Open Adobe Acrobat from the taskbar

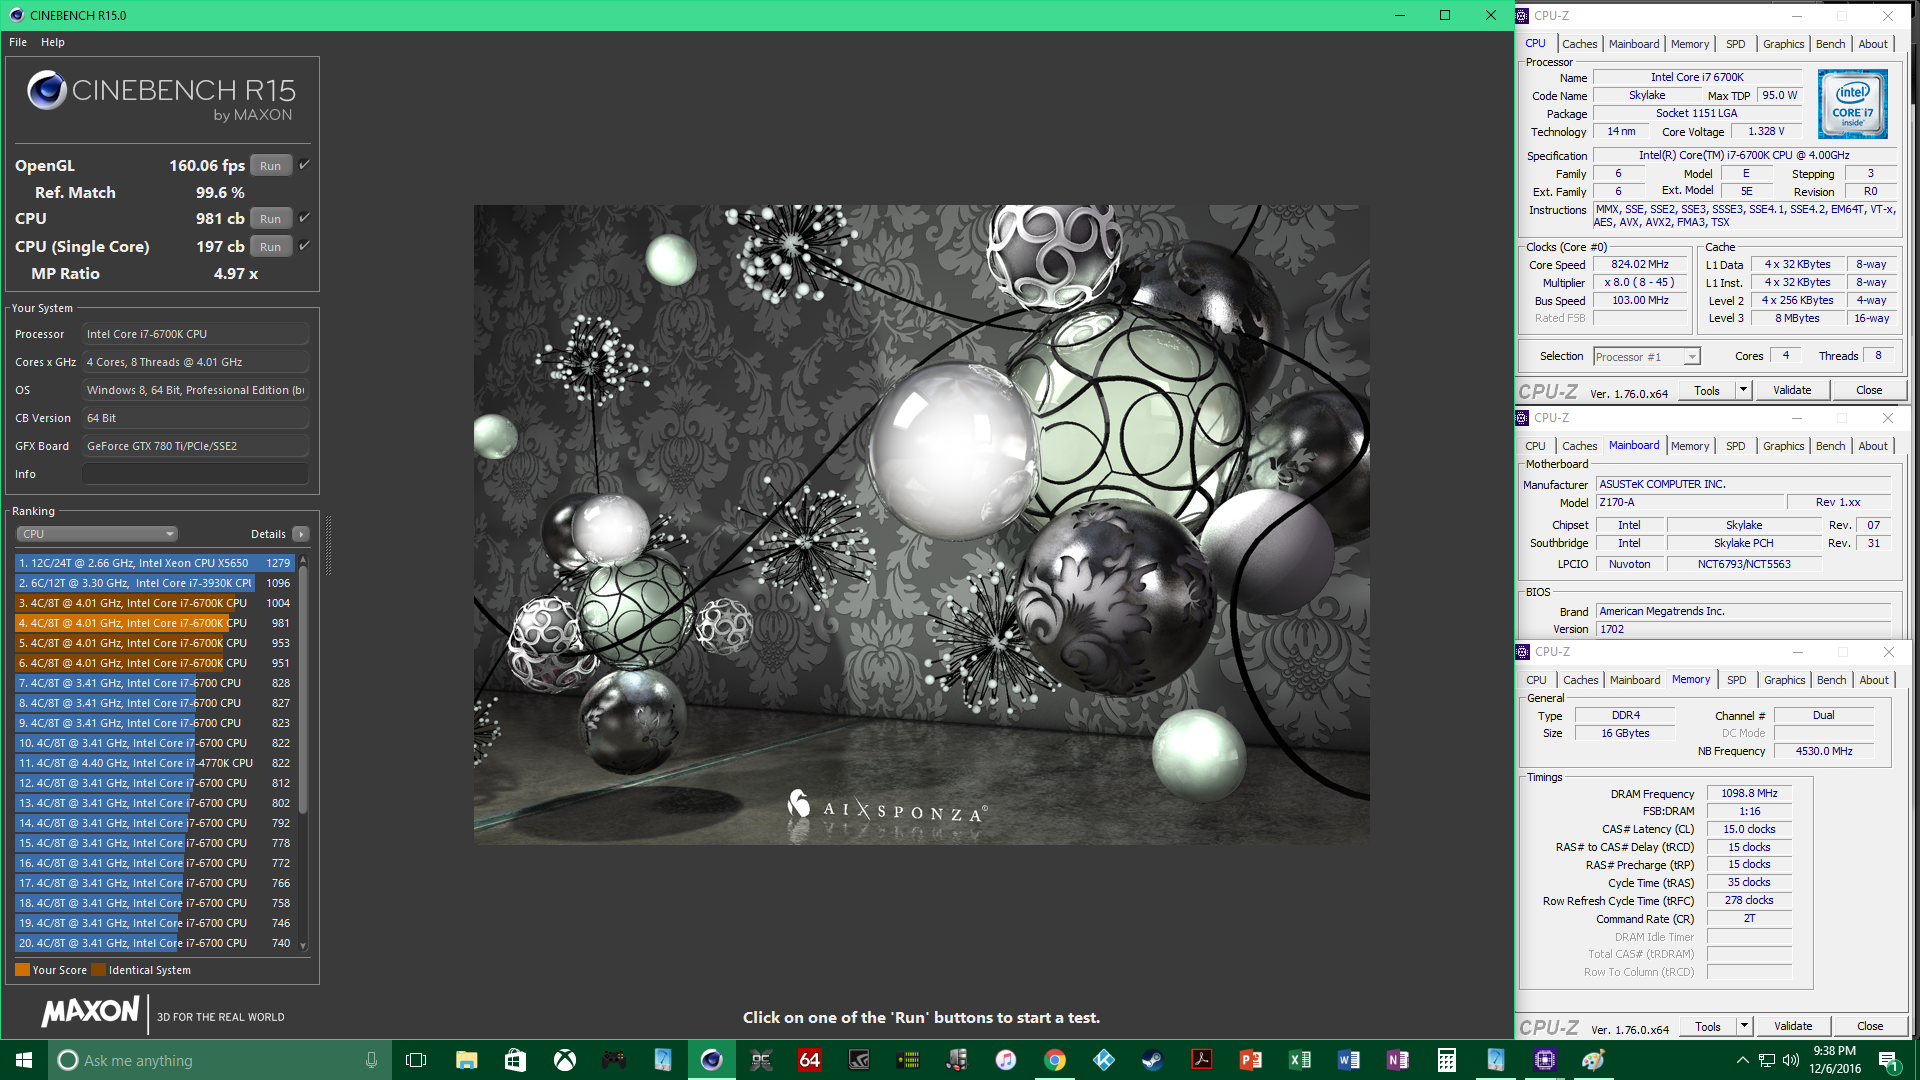click(x=1201, y=1060)
